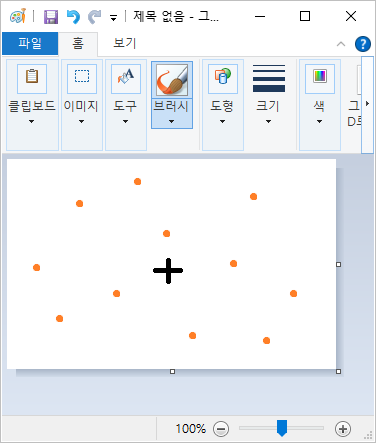This screenshot has width=376, height=443.
Task: Minimize the Paint window
Action: [260, 16]
